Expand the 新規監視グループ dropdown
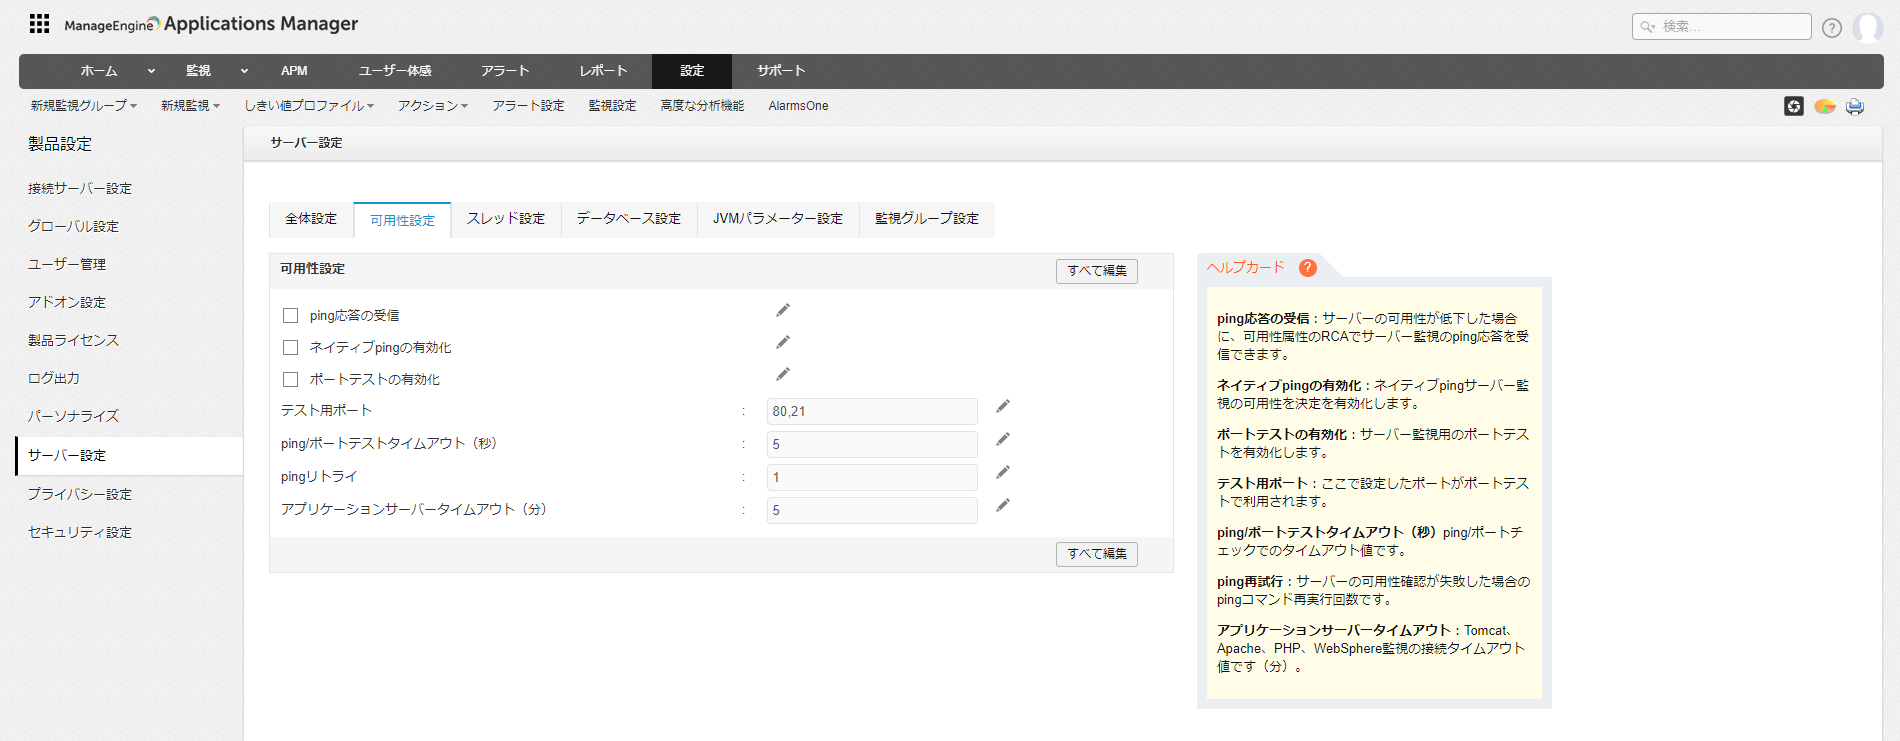Screen dimensions: 1900x741 coord(83,106)
